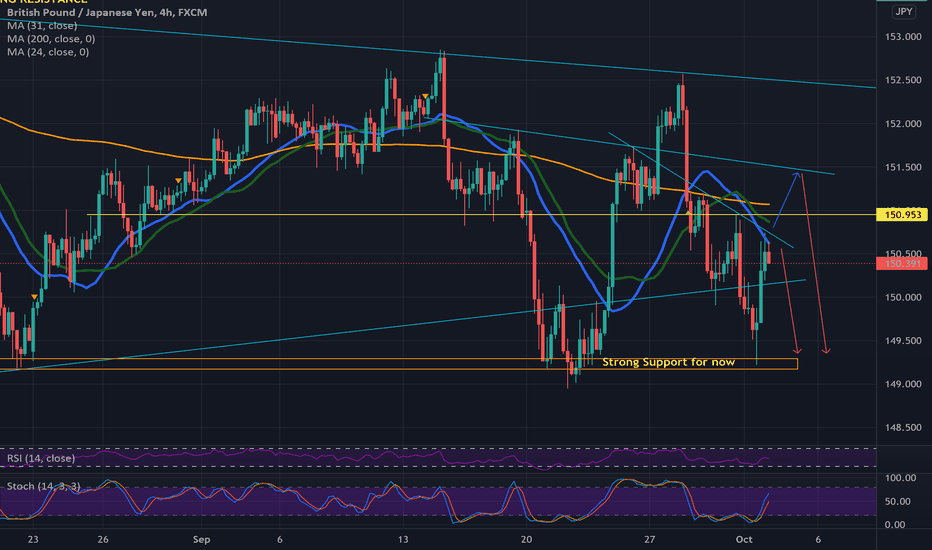Click the Sep label on the time axis
Screen dimensions: 932x550
click(x=201, y=539)
